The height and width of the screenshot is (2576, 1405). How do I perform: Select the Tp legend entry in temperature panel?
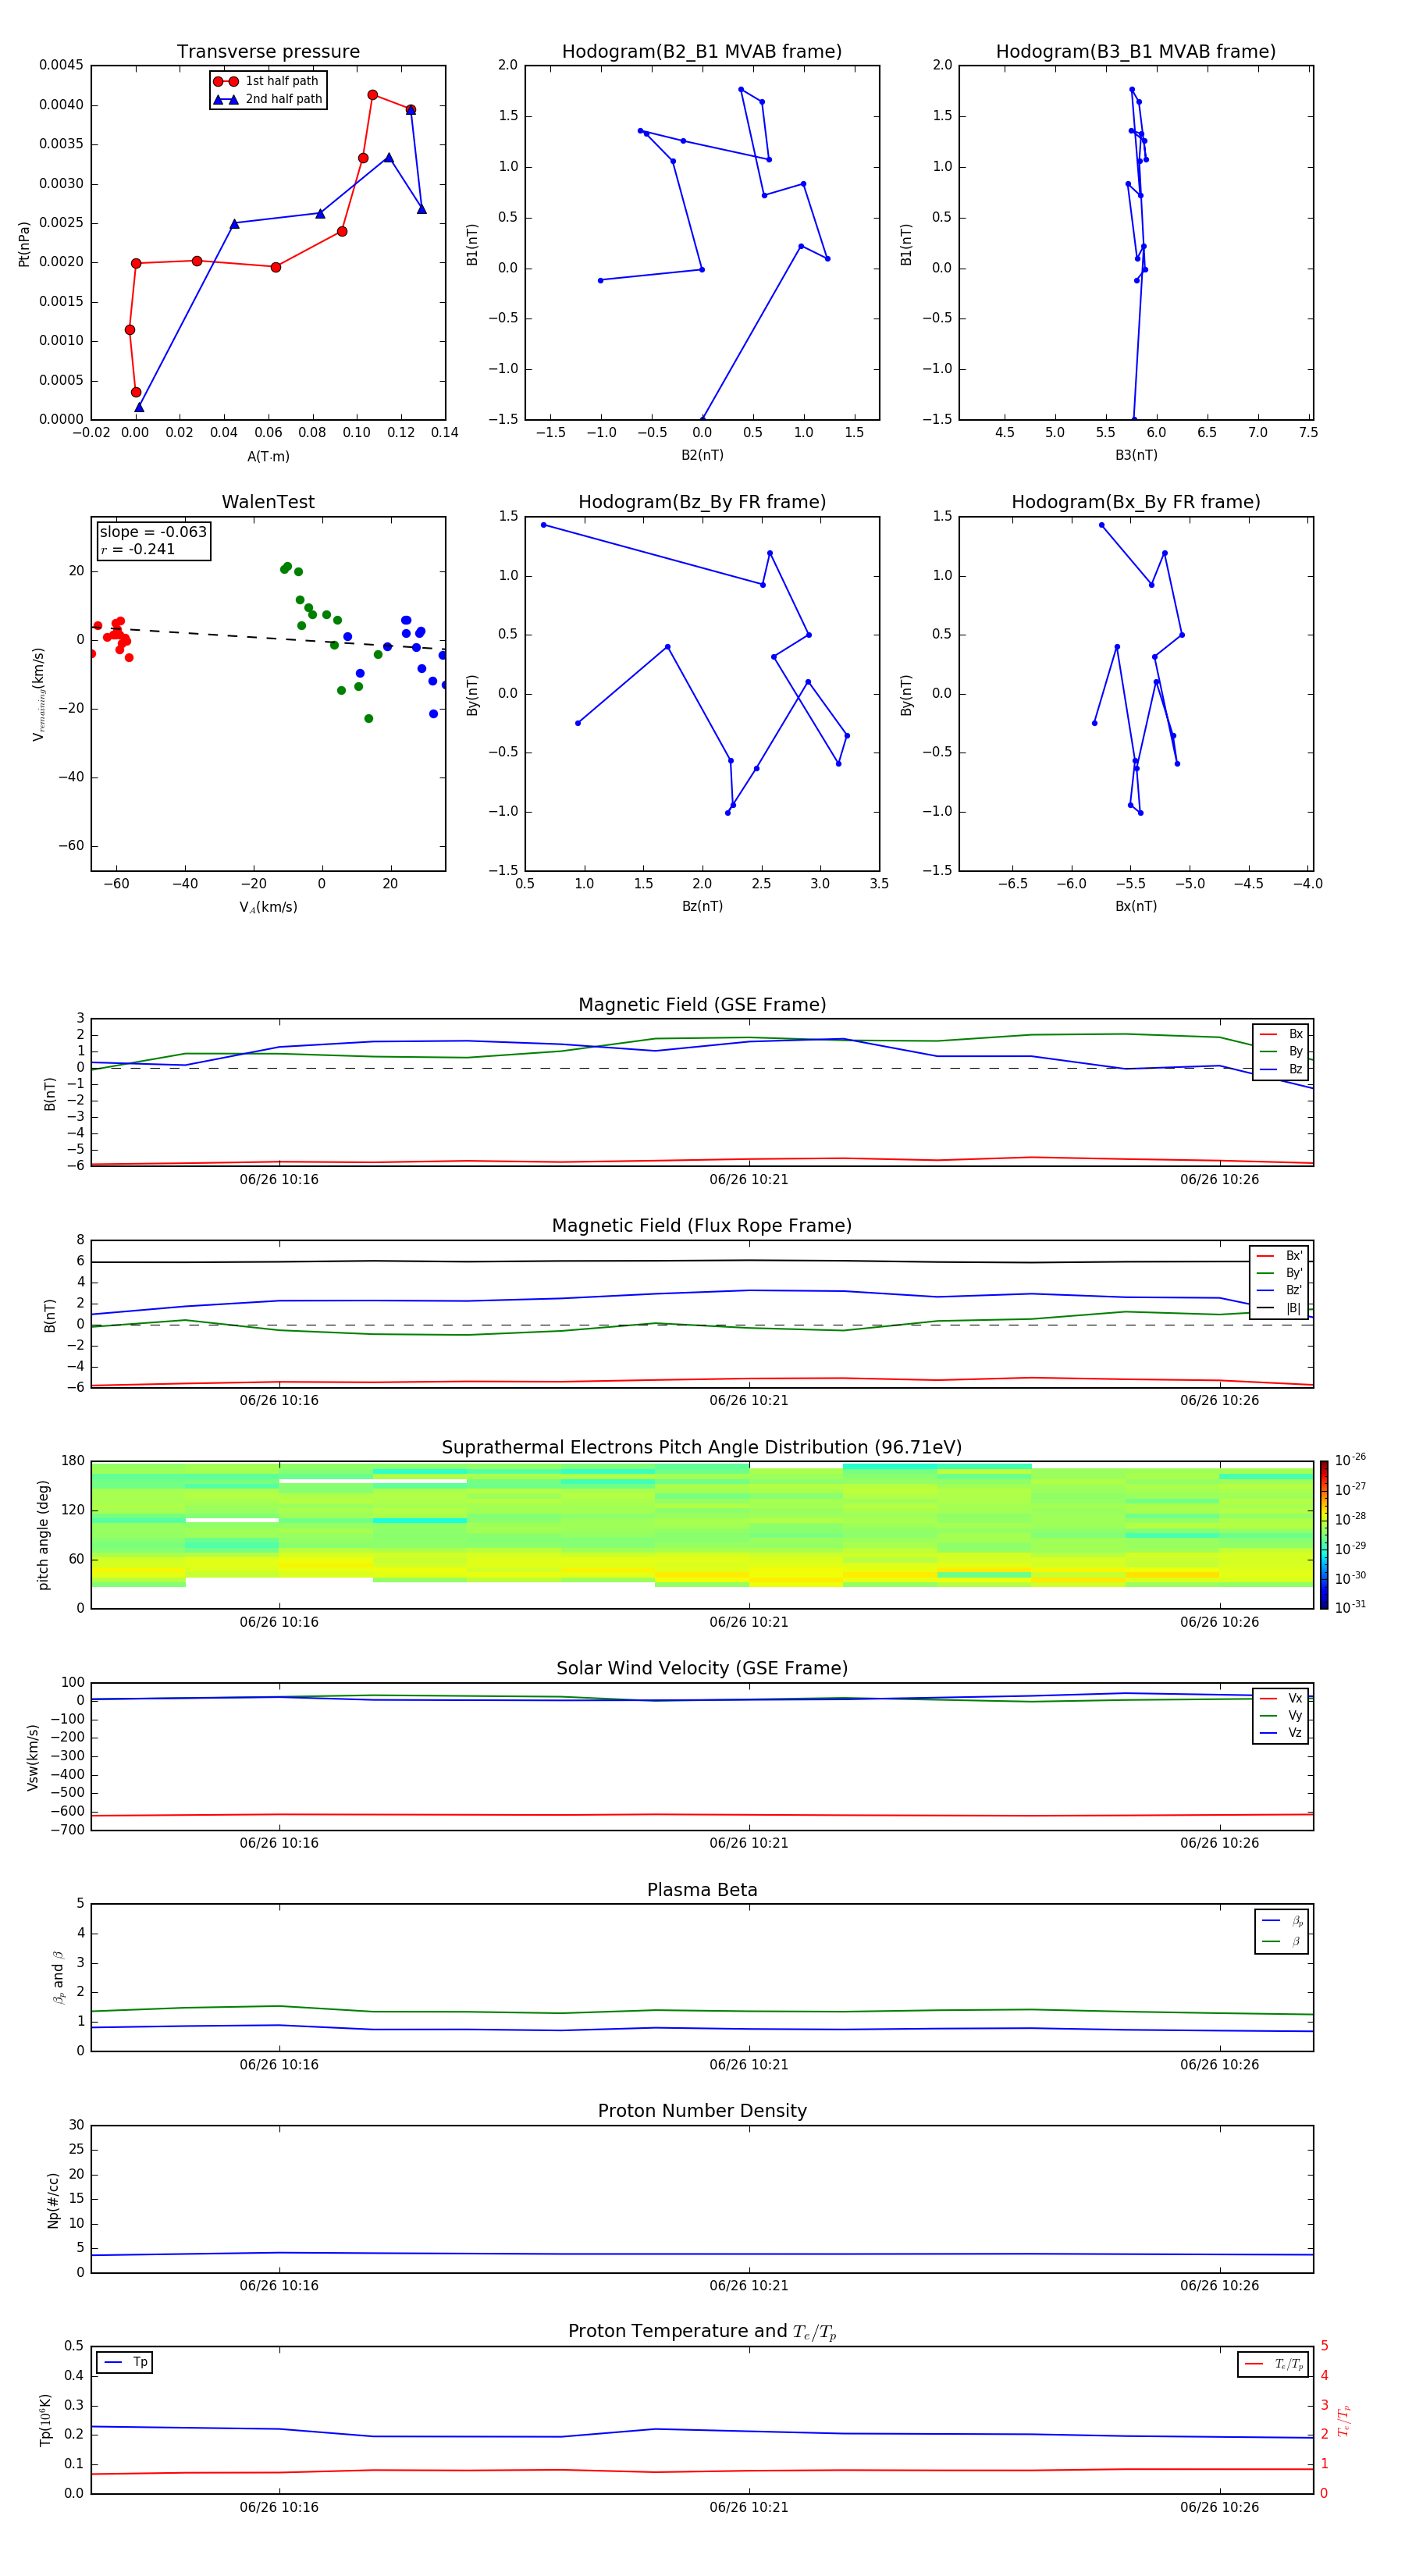[125, 2362]
